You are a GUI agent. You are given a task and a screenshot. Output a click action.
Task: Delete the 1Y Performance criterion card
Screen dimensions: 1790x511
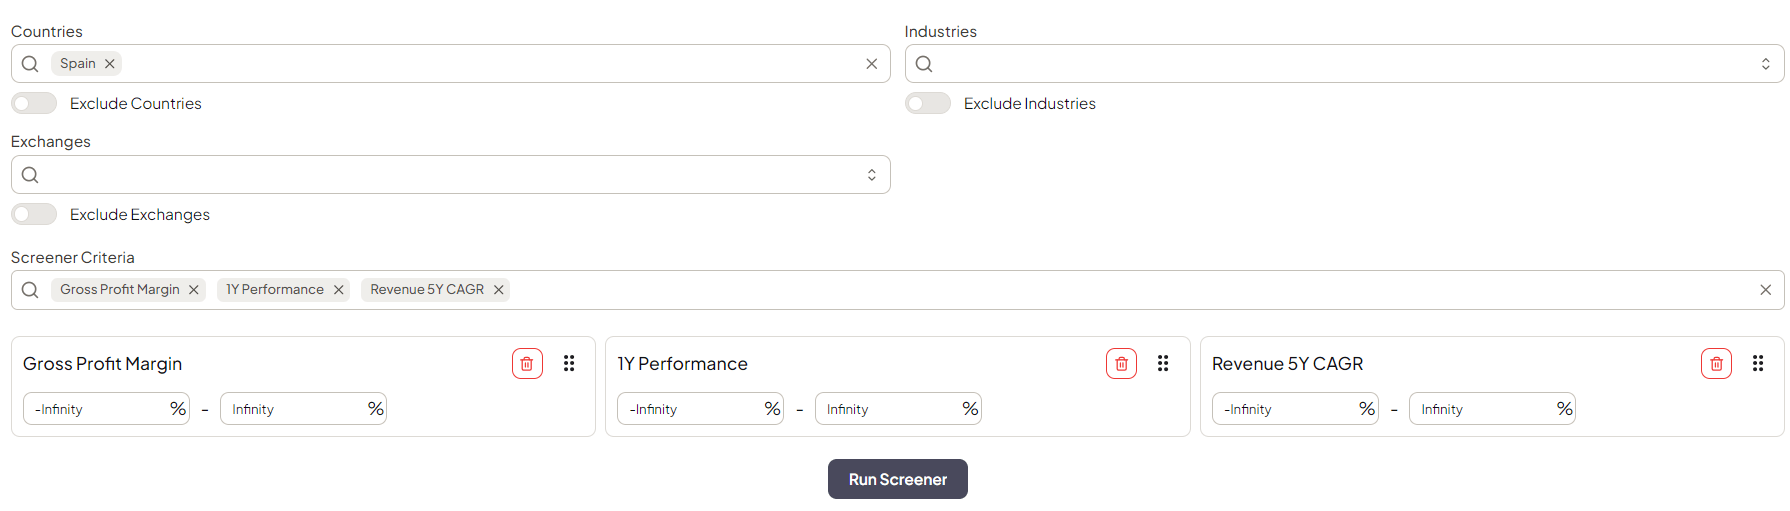tap(1121, 364)
